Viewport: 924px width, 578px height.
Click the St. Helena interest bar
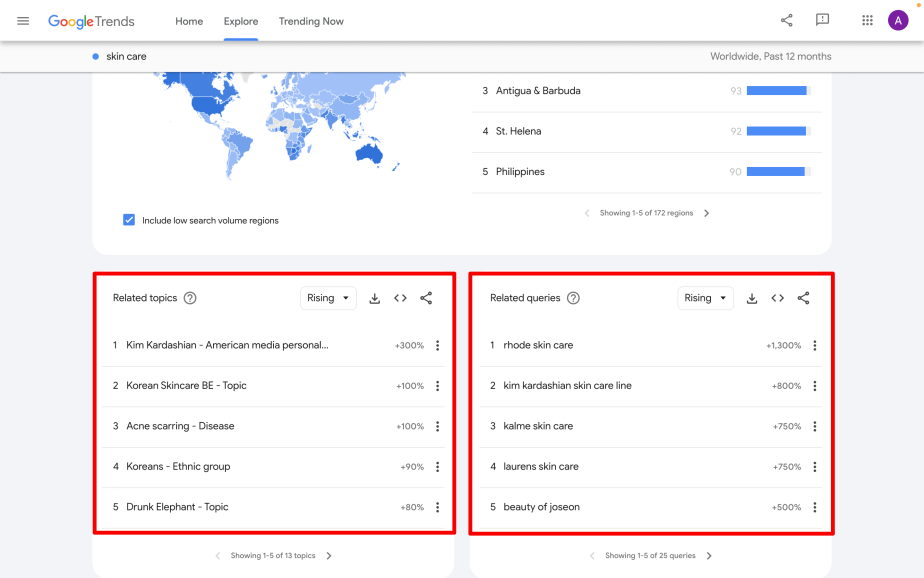coord(778,131)
